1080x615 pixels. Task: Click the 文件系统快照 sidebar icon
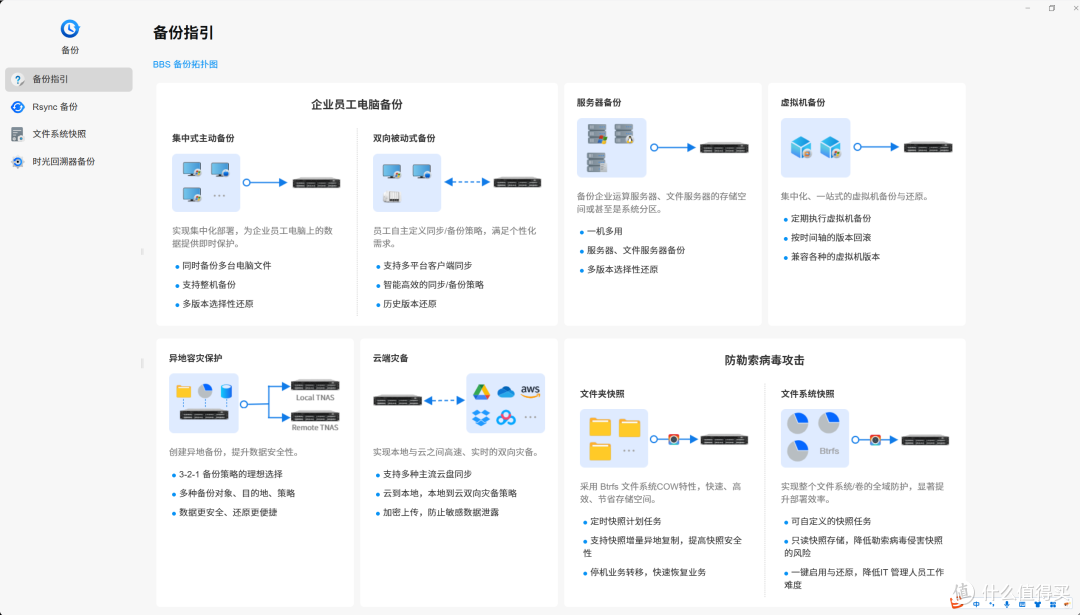[18, 134]
